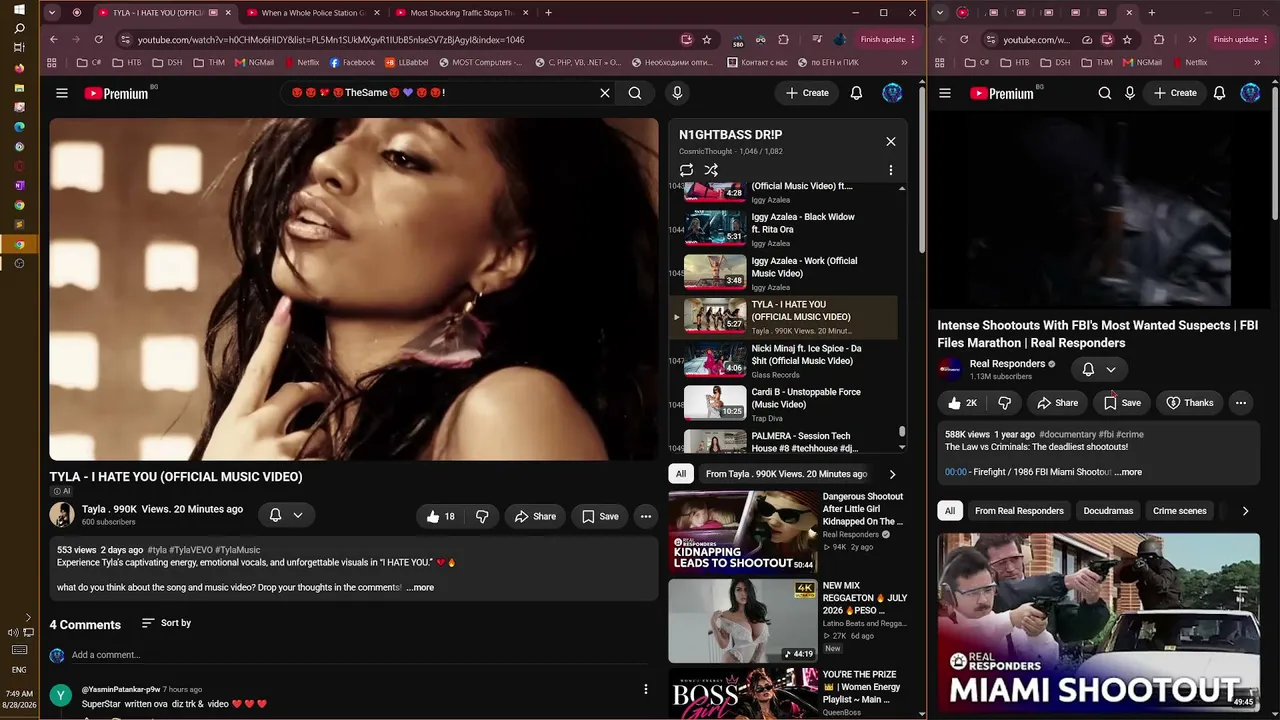Dislike the Intense Shootouts video

1004,403
